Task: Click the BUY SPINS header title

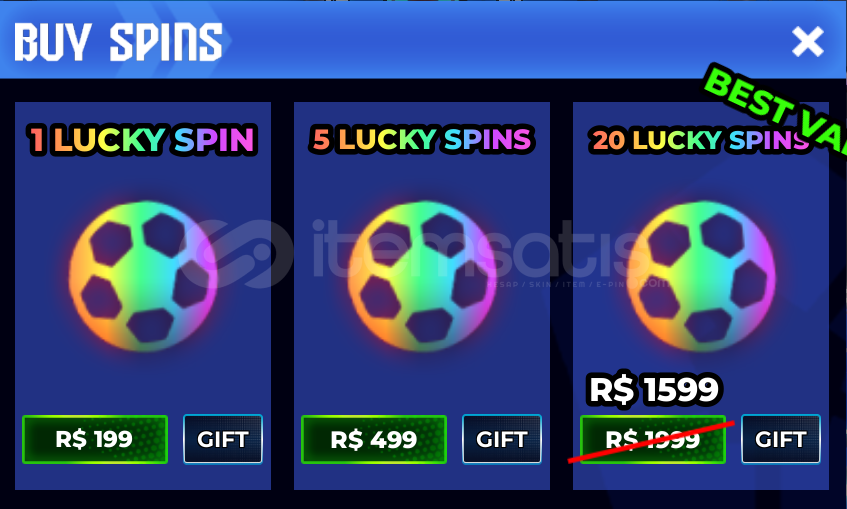Action: pos(118,42)
